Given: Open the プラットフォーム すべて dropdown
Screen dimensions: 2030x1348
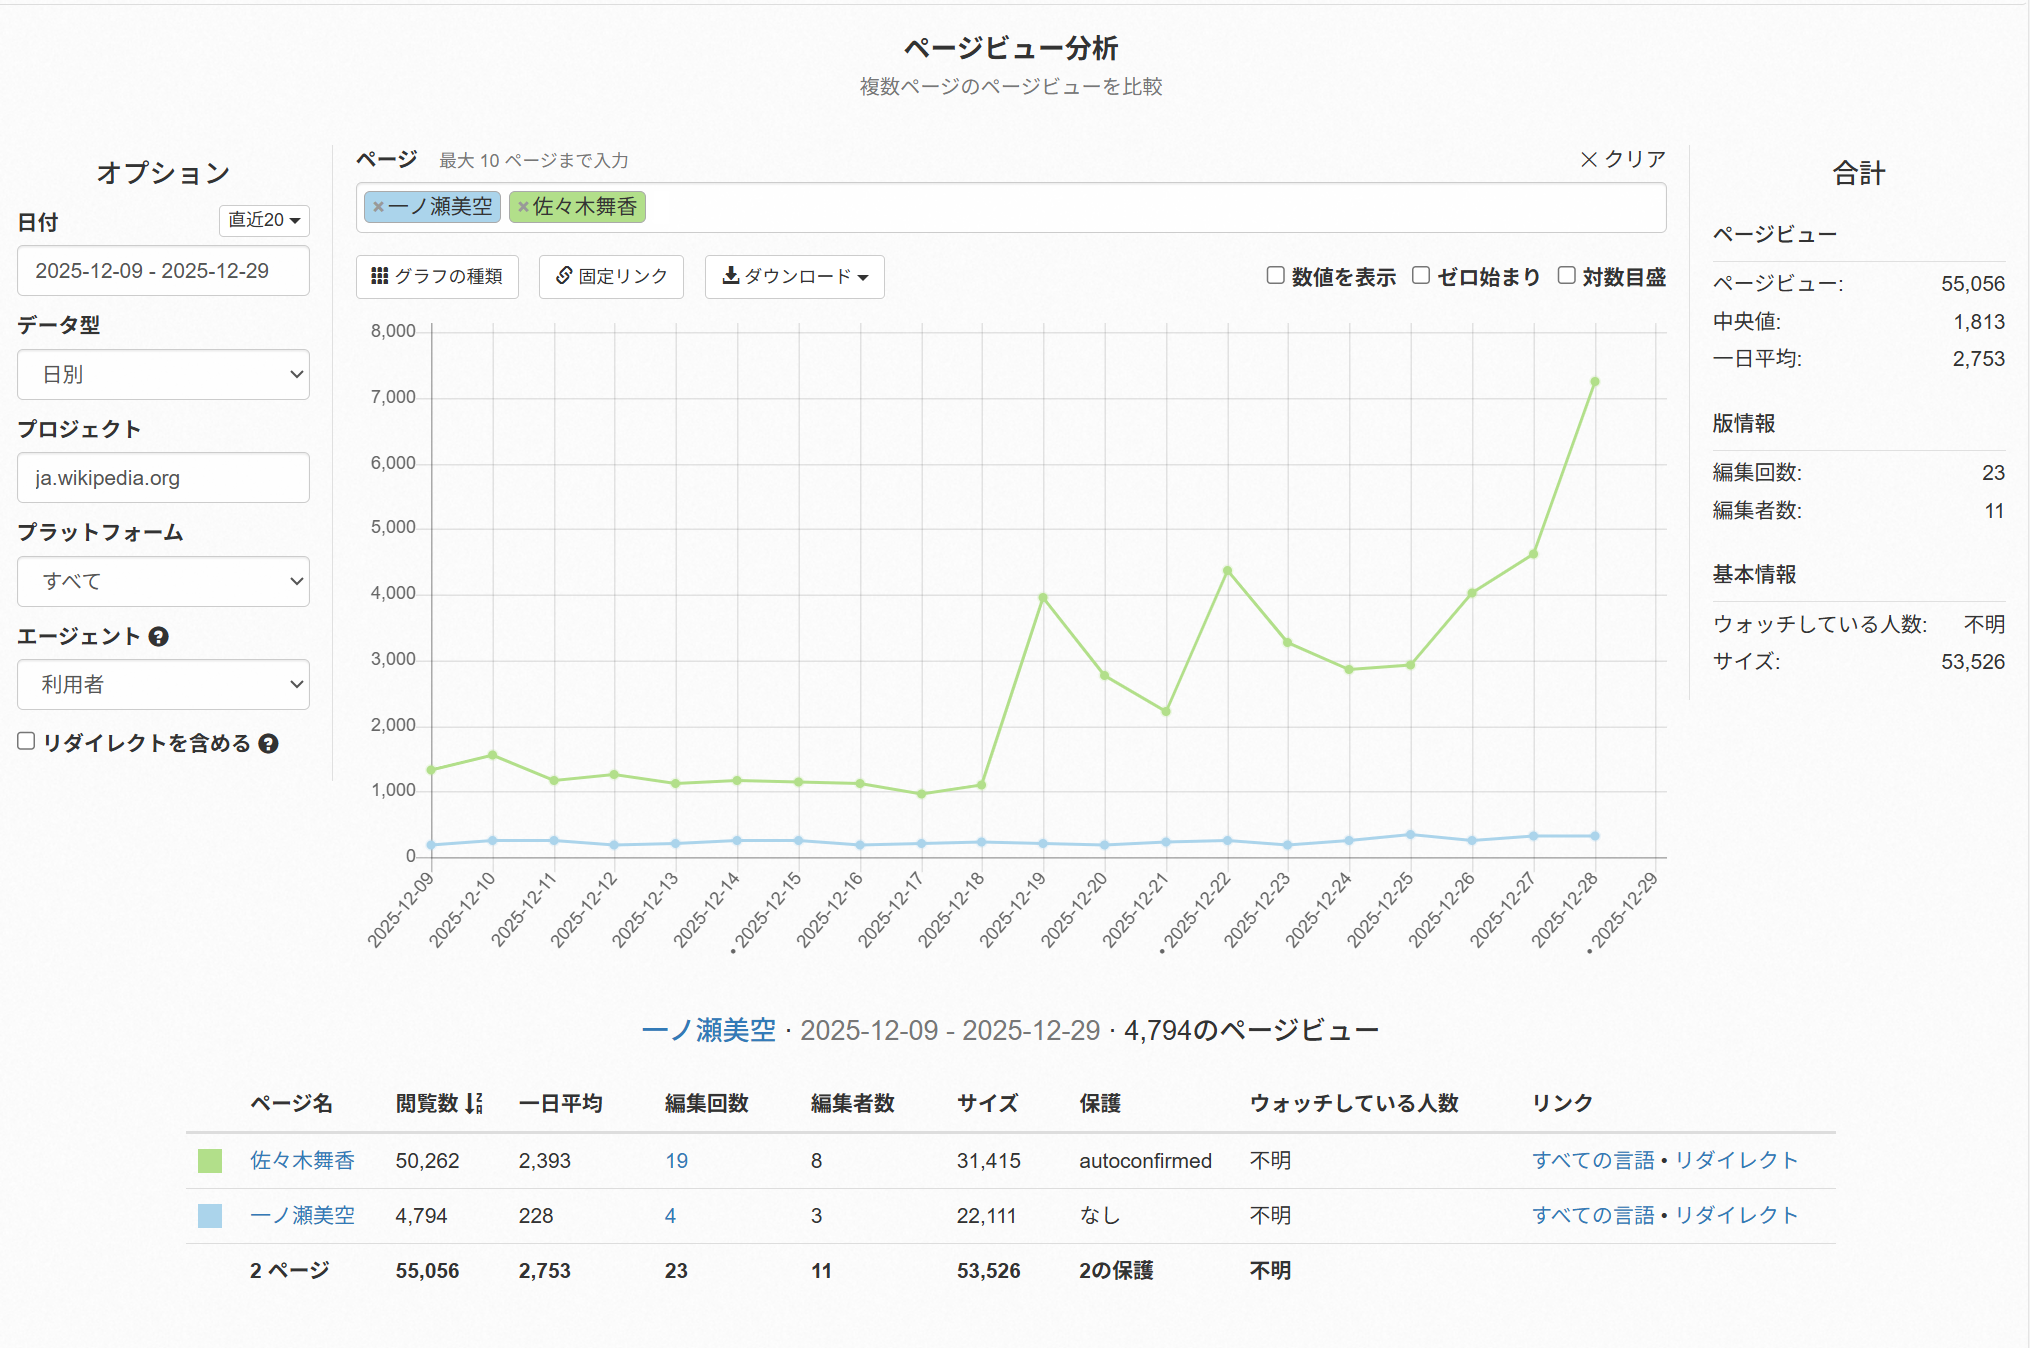Looking at the screenshot, I should (163, 581).
